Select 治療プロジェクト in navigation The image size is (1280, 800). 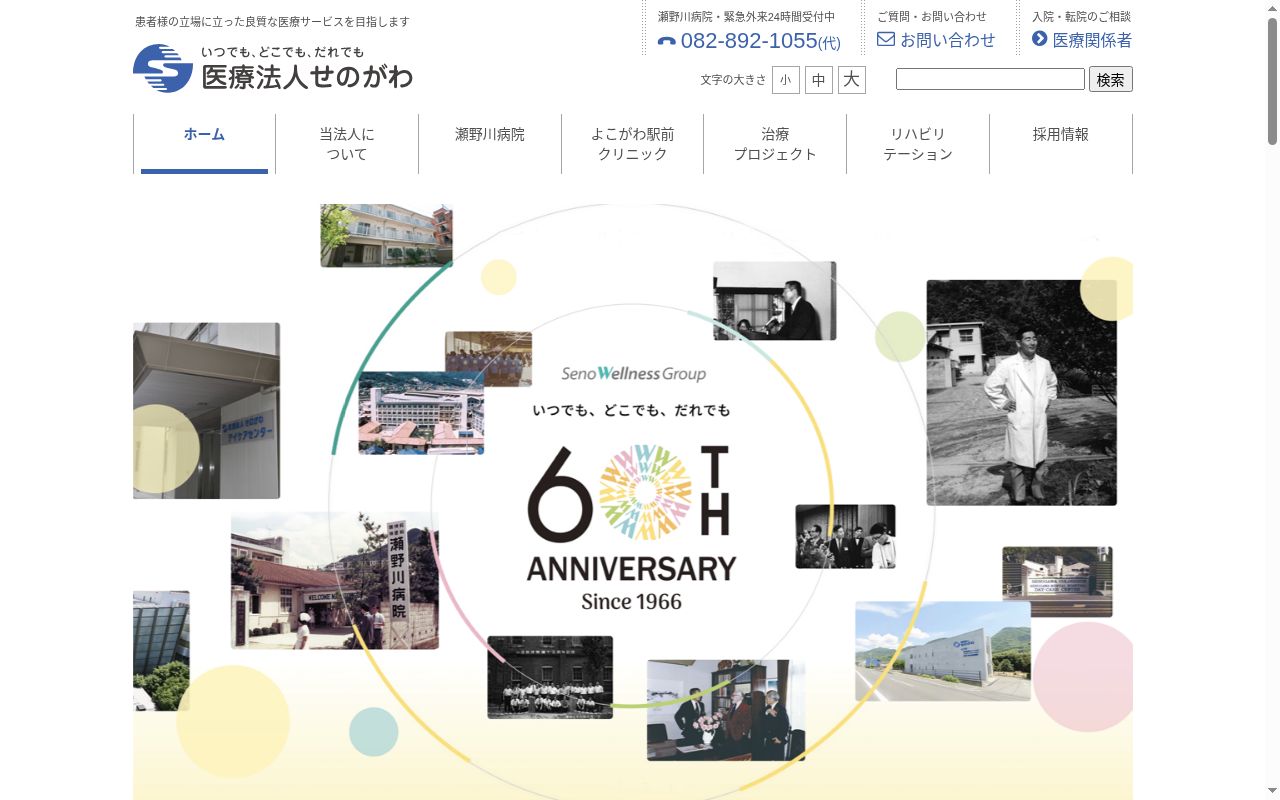click(775, 143)
